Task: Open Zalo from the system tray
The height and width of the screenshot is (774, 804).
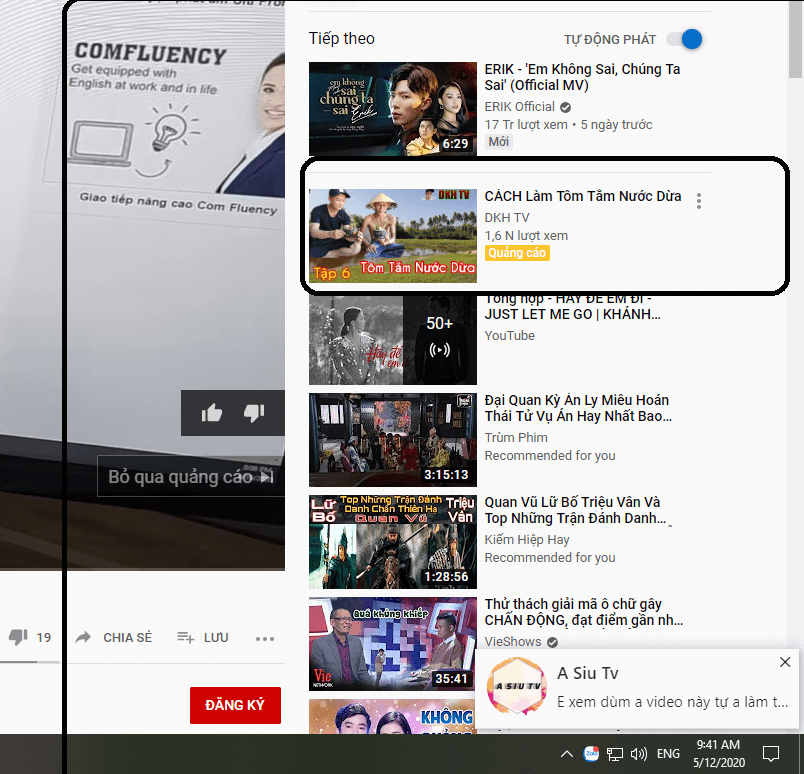Action: point(592,754)
